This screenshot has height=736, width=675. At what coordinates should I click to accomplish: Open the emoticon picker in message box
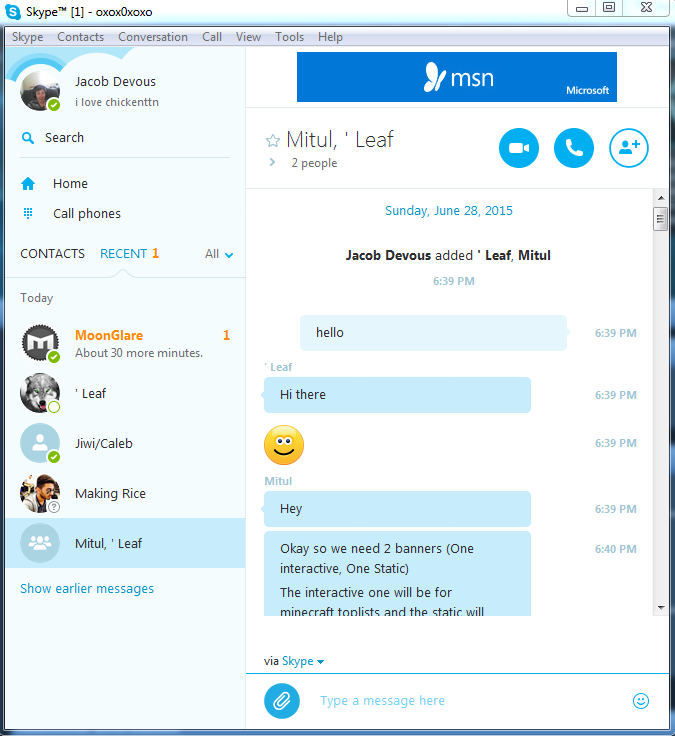click(641, 701)
